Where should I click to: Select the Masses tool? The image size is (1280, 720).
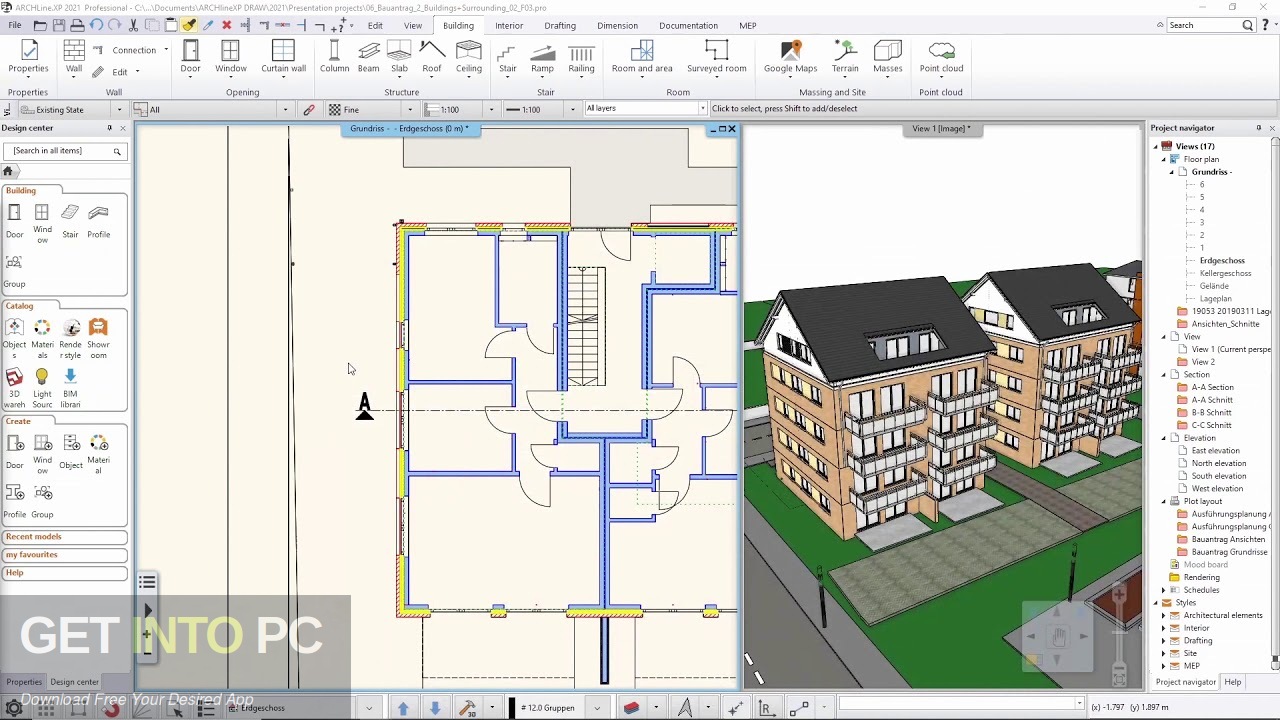coord(888,57)
